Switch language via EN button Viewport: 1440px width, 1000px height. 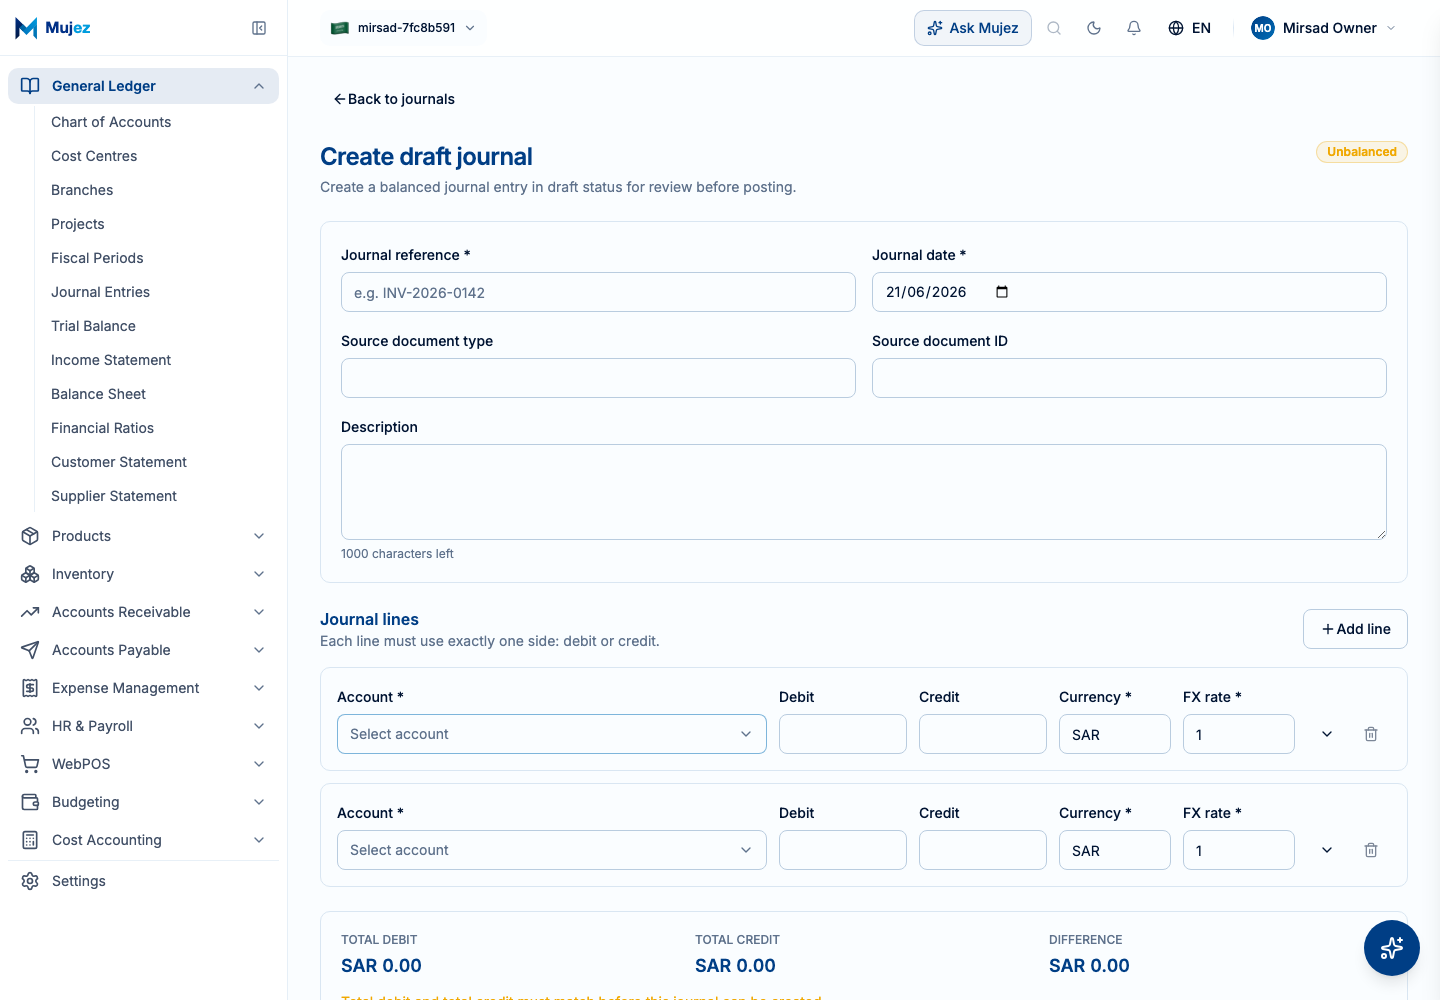coord(1189,28)
